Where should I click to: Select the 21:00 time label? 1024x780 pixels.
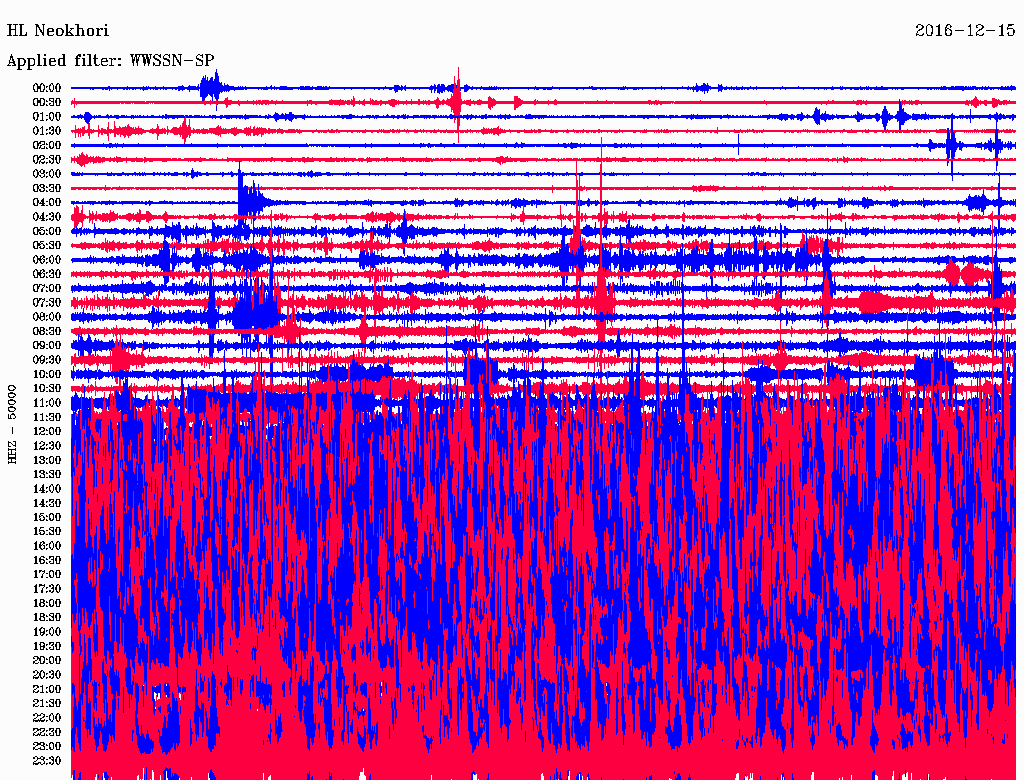pos(47,689)
